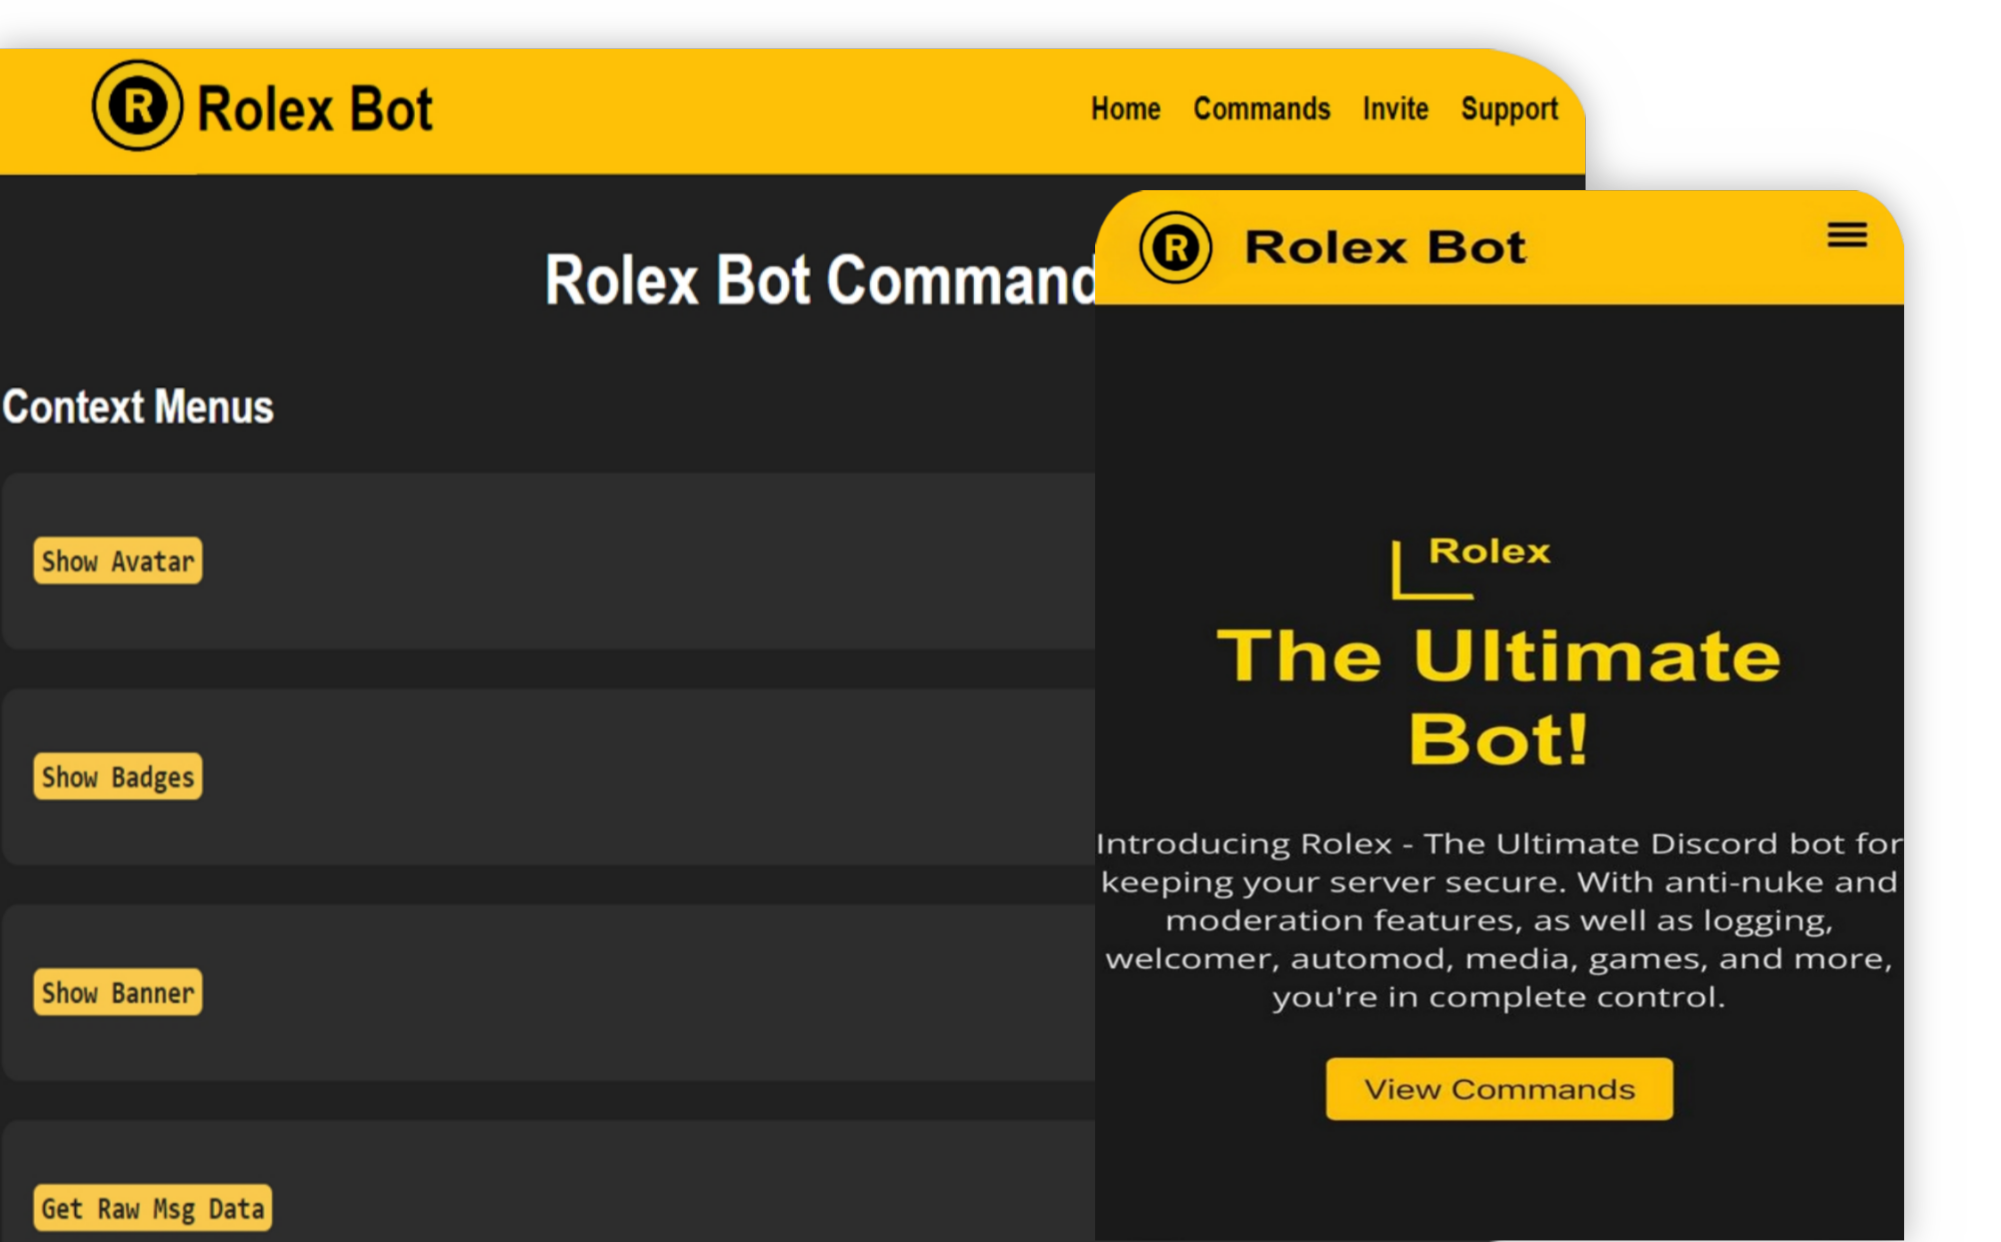This screenshot has height=1242, width=2001.
Task: Click the small yellow Rolex label above headline
Action: coord(1489,551)
